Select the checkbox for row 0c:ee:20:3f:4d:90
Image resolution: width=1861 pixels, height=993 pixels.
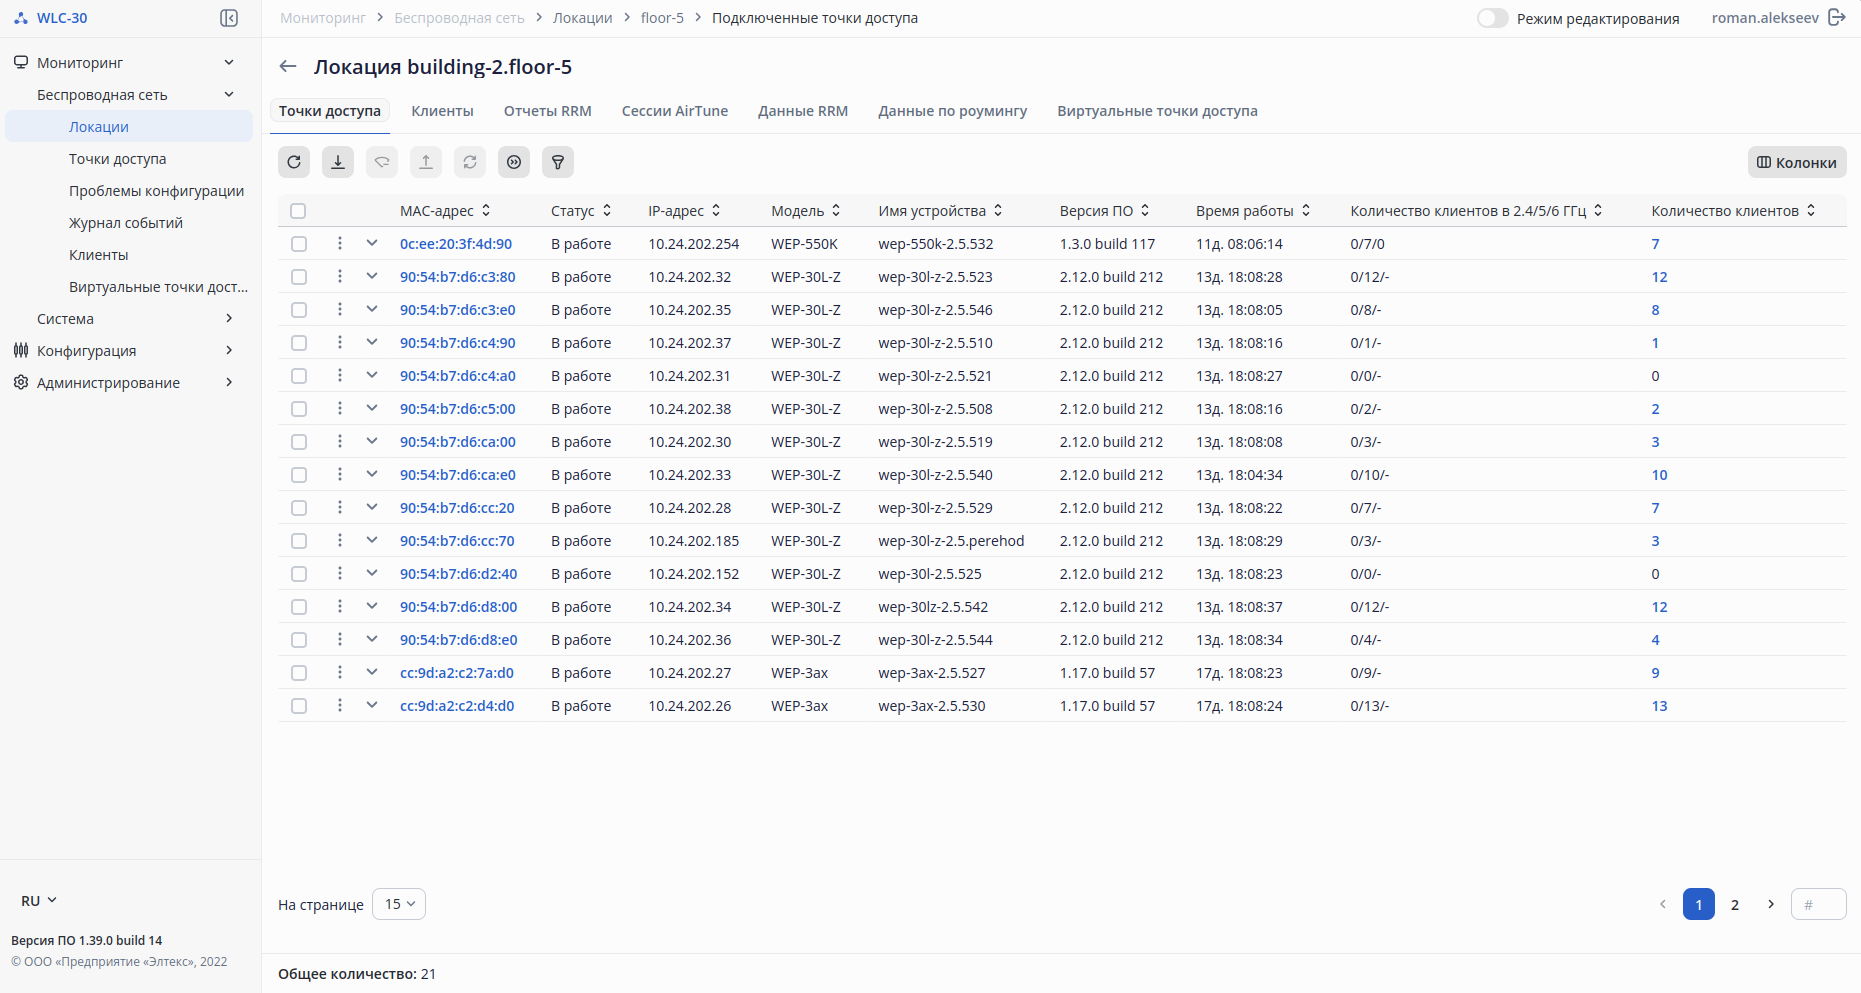(298, 244)
